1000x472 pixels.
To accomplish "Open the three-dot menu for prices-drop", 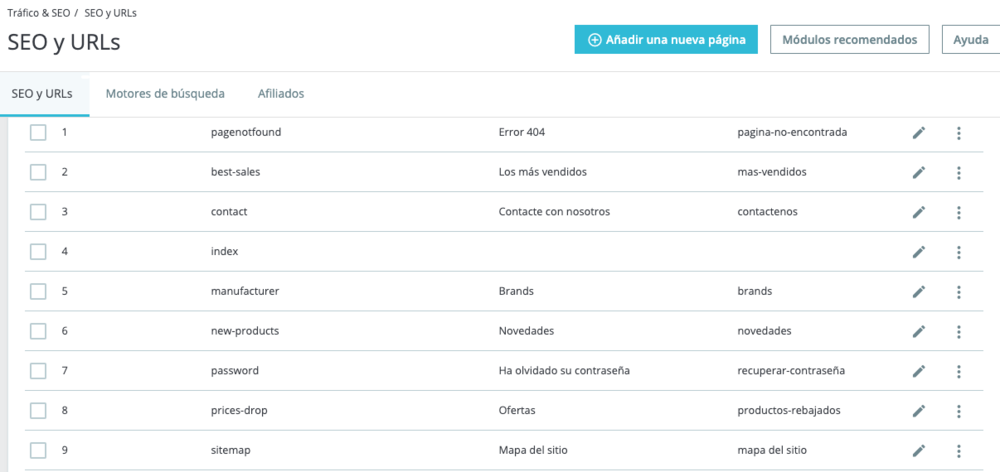I will 959,411.
